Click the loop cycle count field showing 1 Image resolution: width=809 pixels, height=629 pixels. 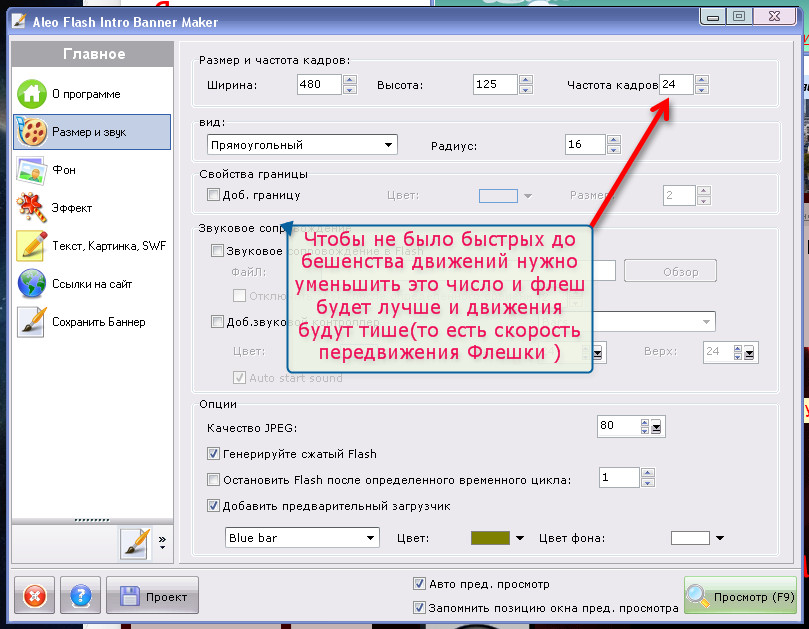point(619,477)
